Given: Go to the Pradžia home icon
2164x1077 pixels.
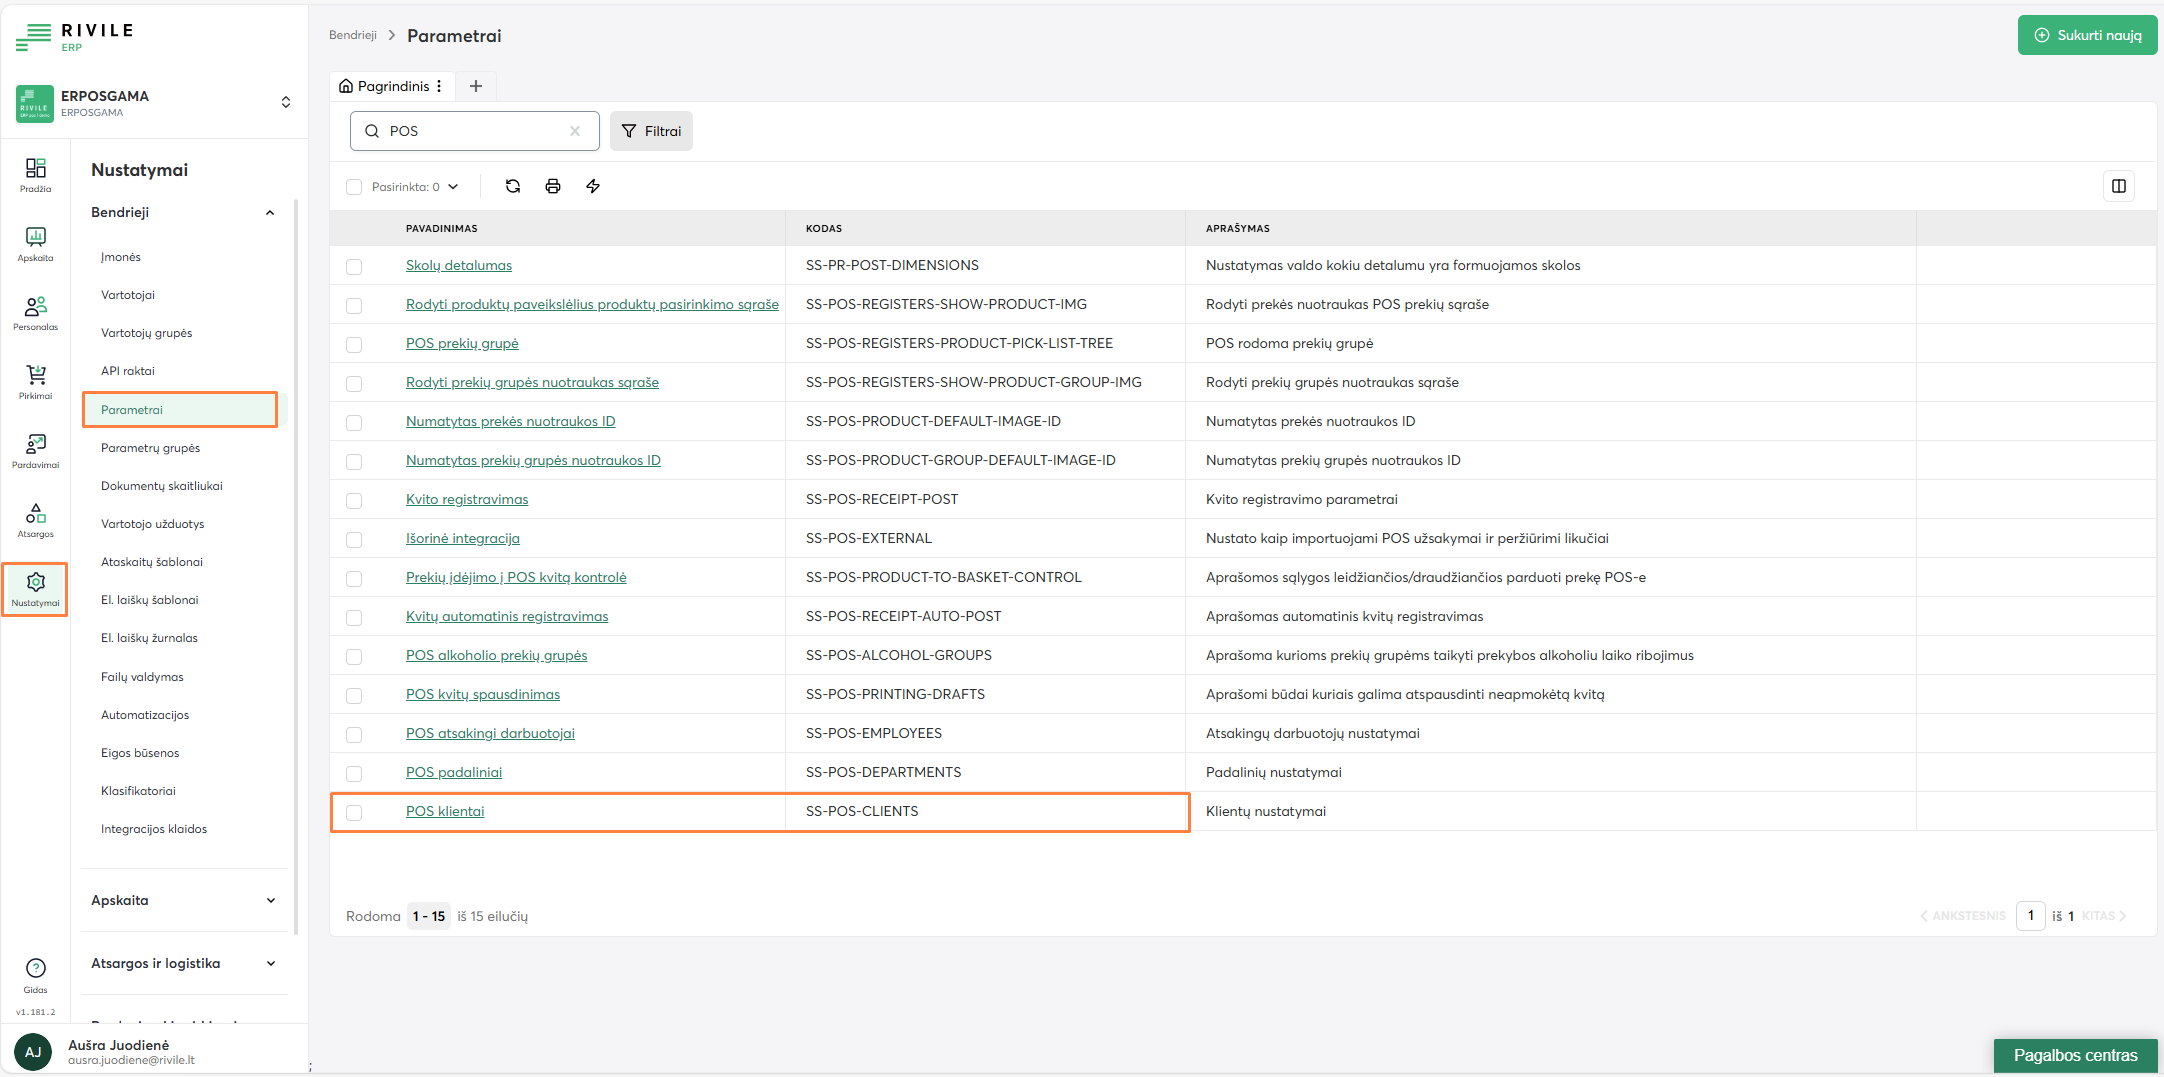Looking at the screenshot, I should pyautogui.click(x=36, y=175).
